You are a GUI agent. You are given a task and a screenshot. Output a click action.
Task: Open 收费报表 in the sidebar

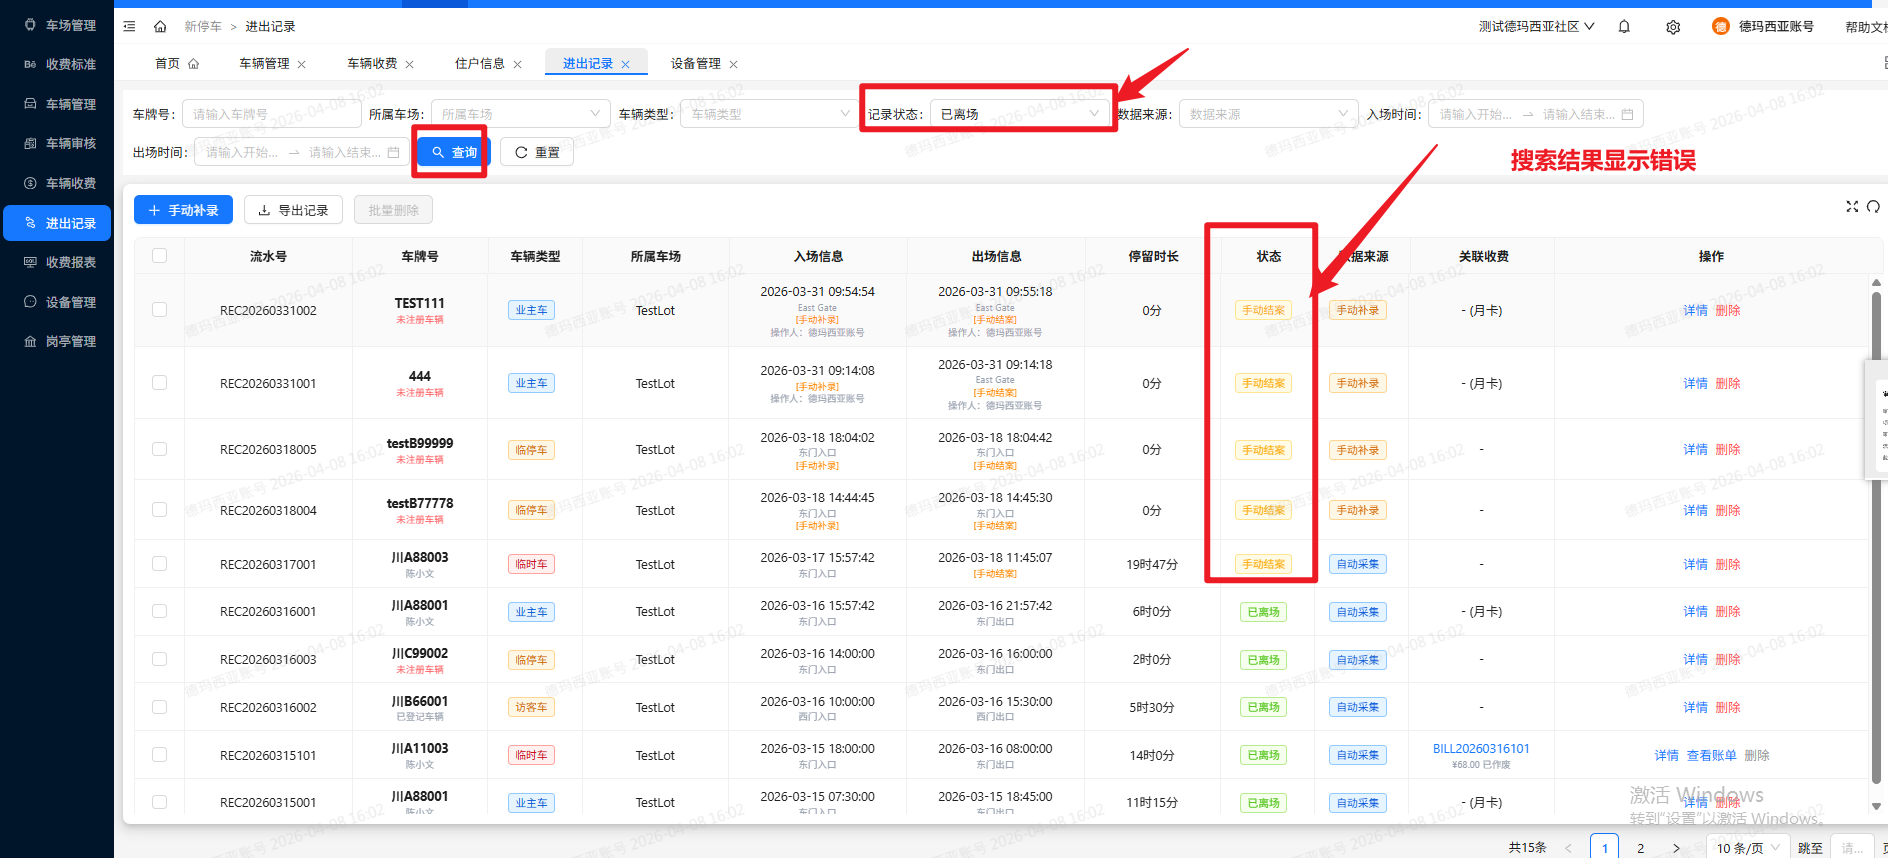[70, 262]
